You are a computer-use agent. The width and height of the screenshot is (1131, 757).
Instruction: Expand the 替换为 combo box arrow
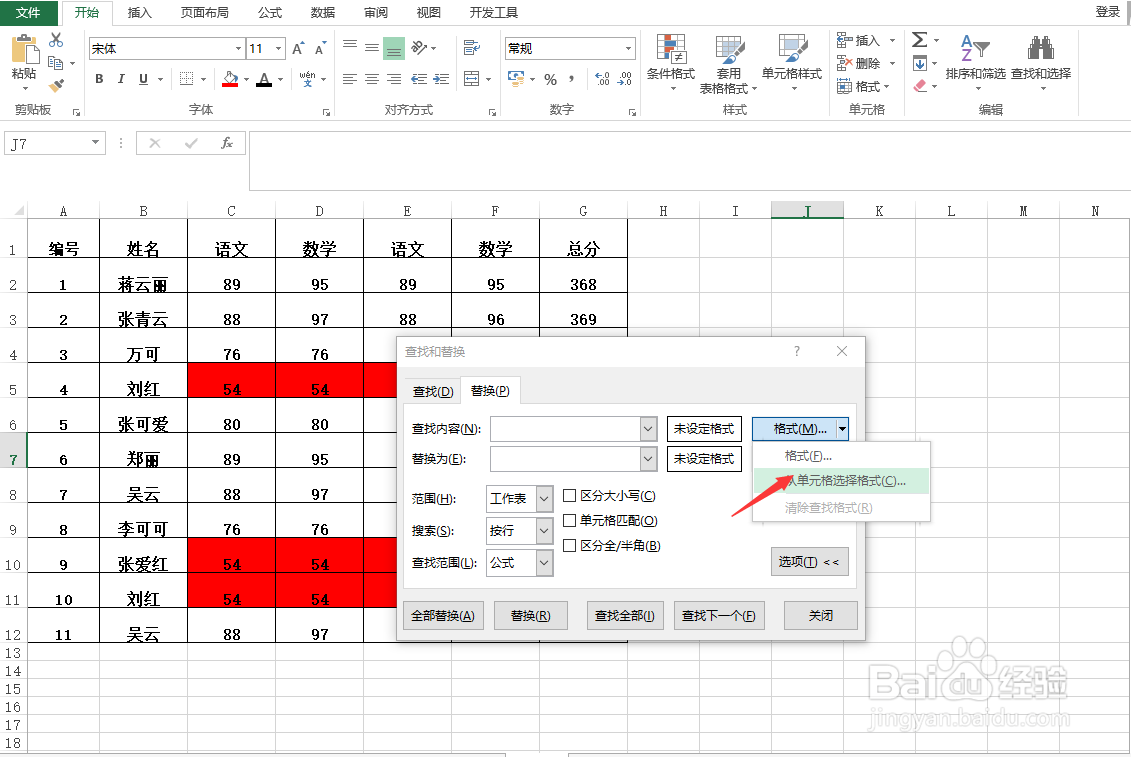pyautogui.click(x=648, y=459)
